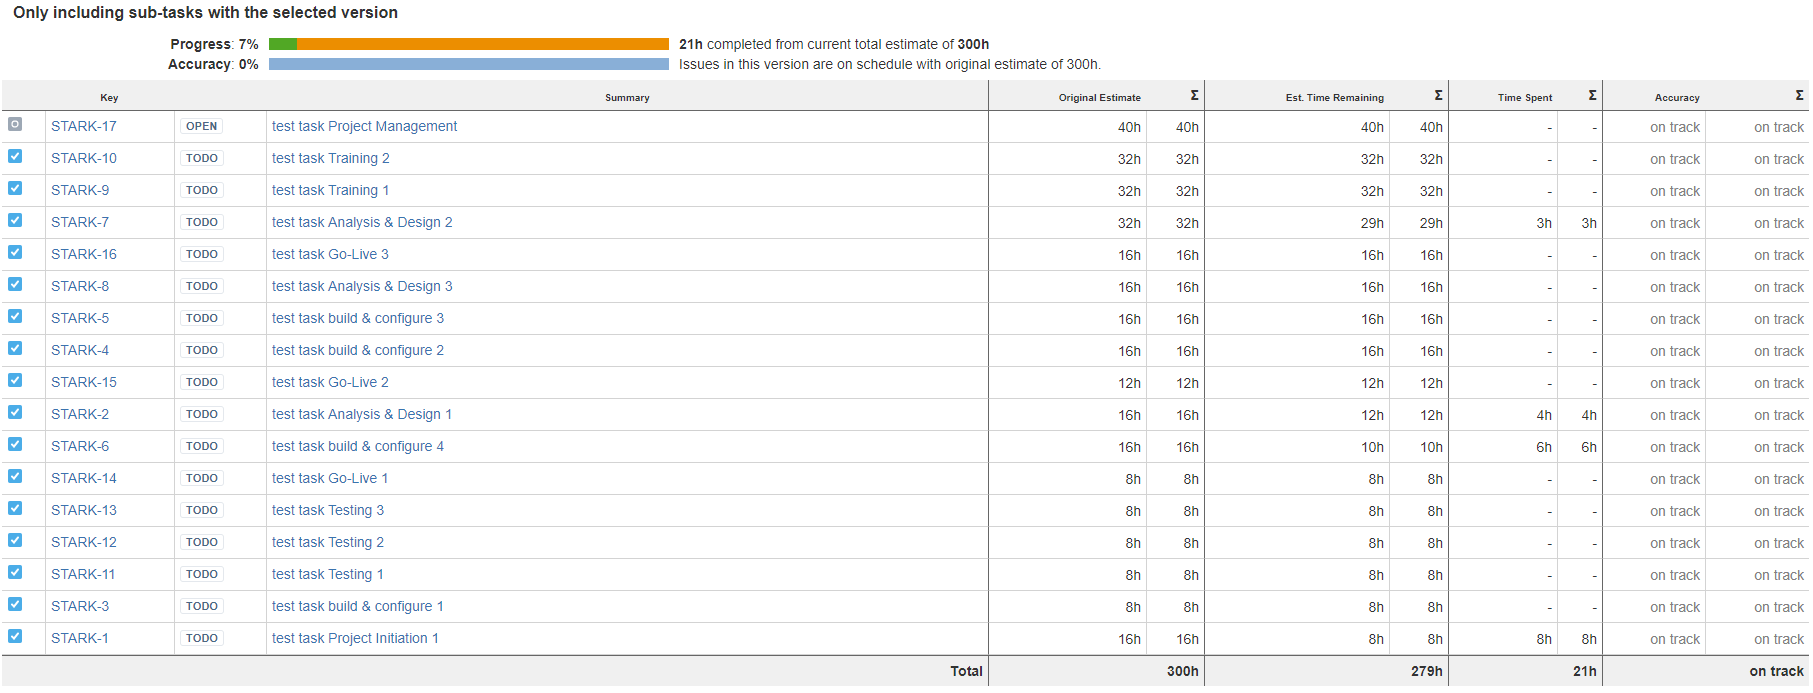Click the blue Accuracy bar

pyautogui.click(x=469, y=64)
